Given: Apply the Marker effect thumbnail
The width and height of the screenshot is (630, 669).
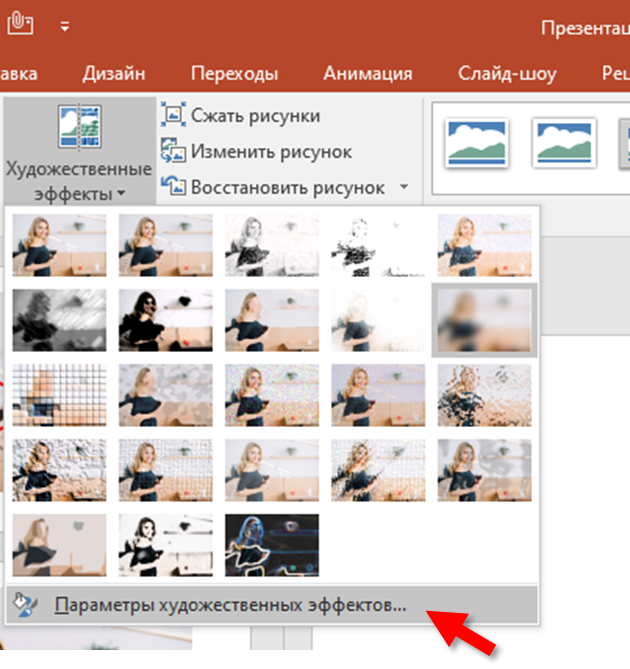Looking at the screenshot, I should [x=165, y=245].
